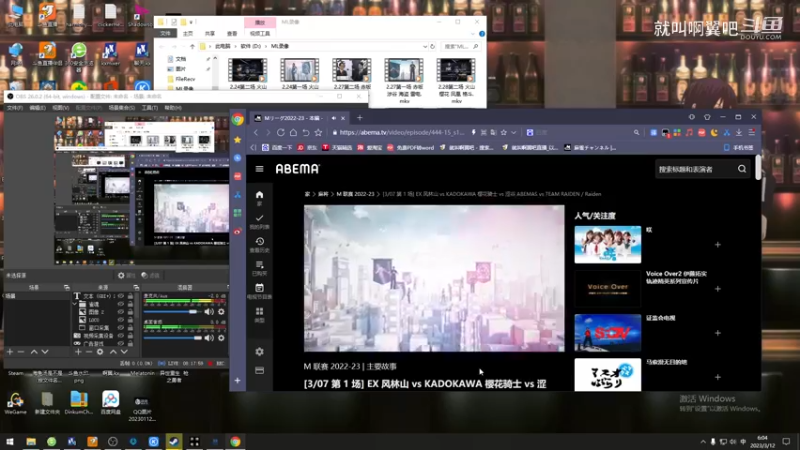The image size is (800, 450).
Task: Open the File menu in OBS
Action: point(15,108)
